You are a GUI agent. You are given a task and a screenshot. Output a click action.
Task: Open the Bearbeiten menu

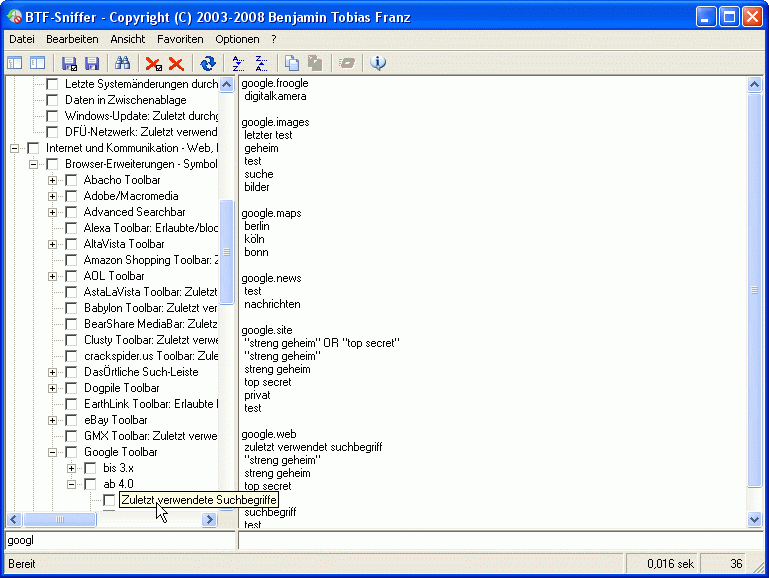[x=72, y=39]
